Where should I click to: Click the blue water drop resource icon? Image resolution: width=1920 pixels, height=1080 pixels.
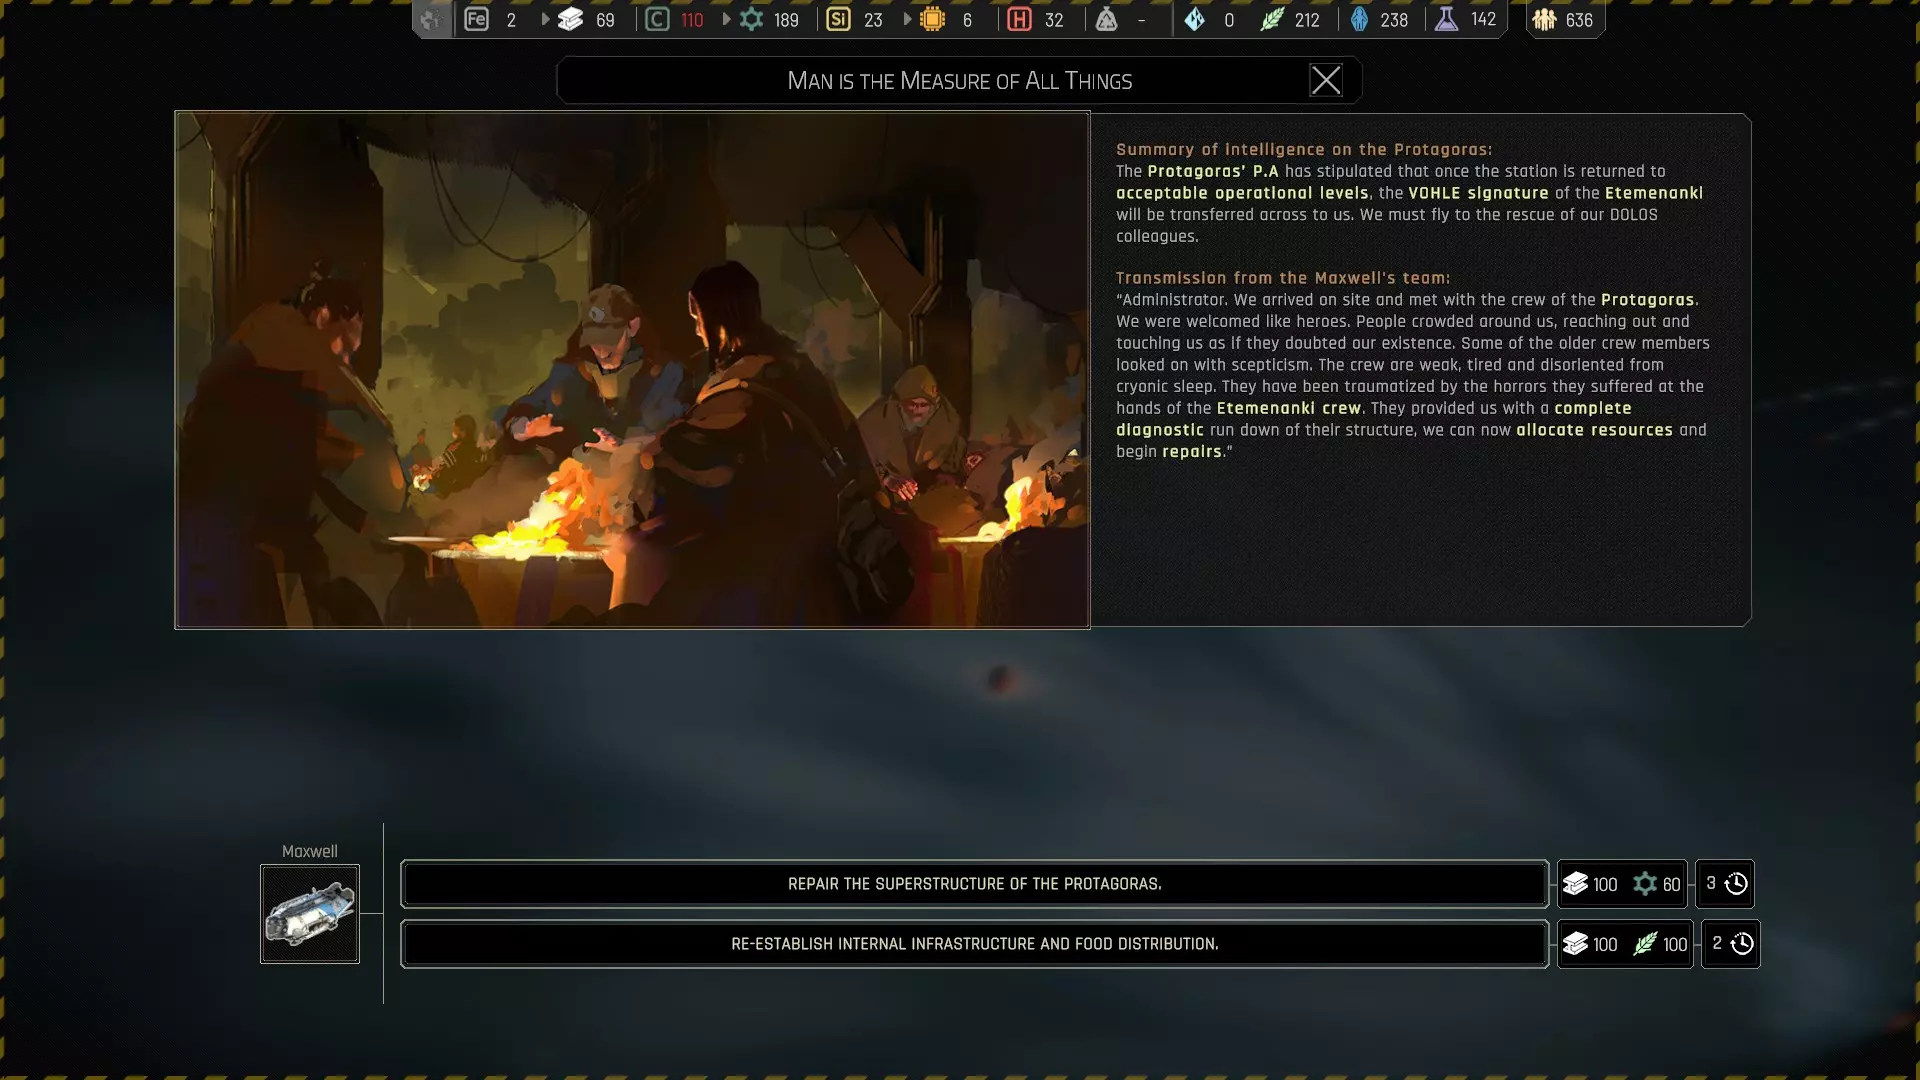pyautogui.click(x=1359, y=19)
